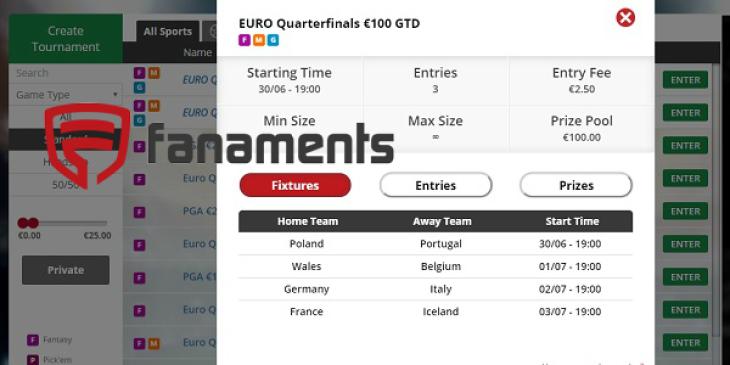Click the blue G badge under the popup title
Screen dimensions: 730x365
tap(273, 40)
